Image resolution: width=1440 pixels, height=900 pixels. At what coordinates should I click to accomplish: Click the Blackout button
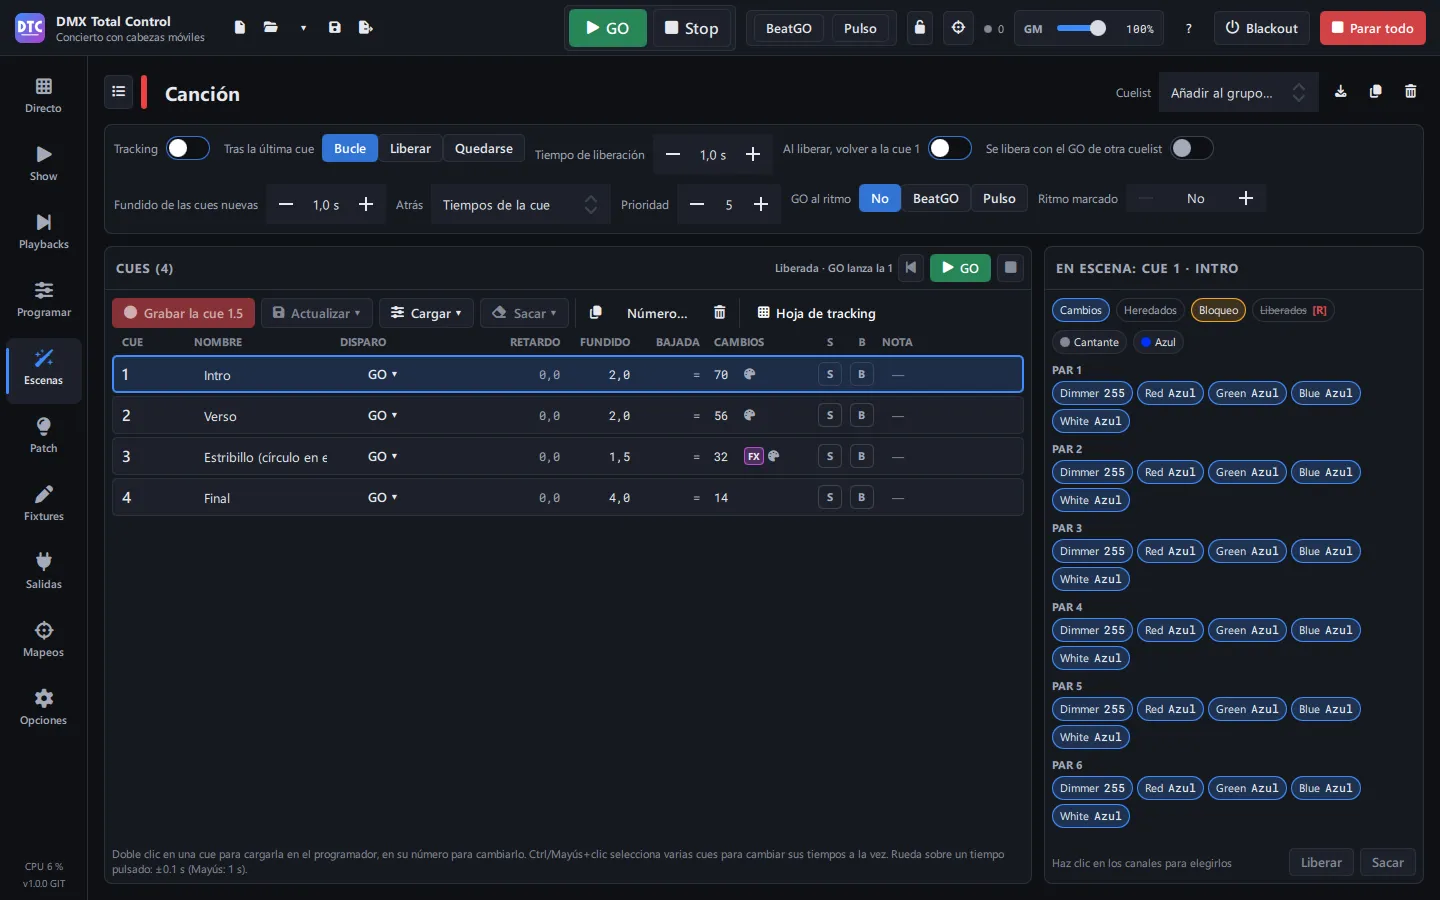[1262, 28]
